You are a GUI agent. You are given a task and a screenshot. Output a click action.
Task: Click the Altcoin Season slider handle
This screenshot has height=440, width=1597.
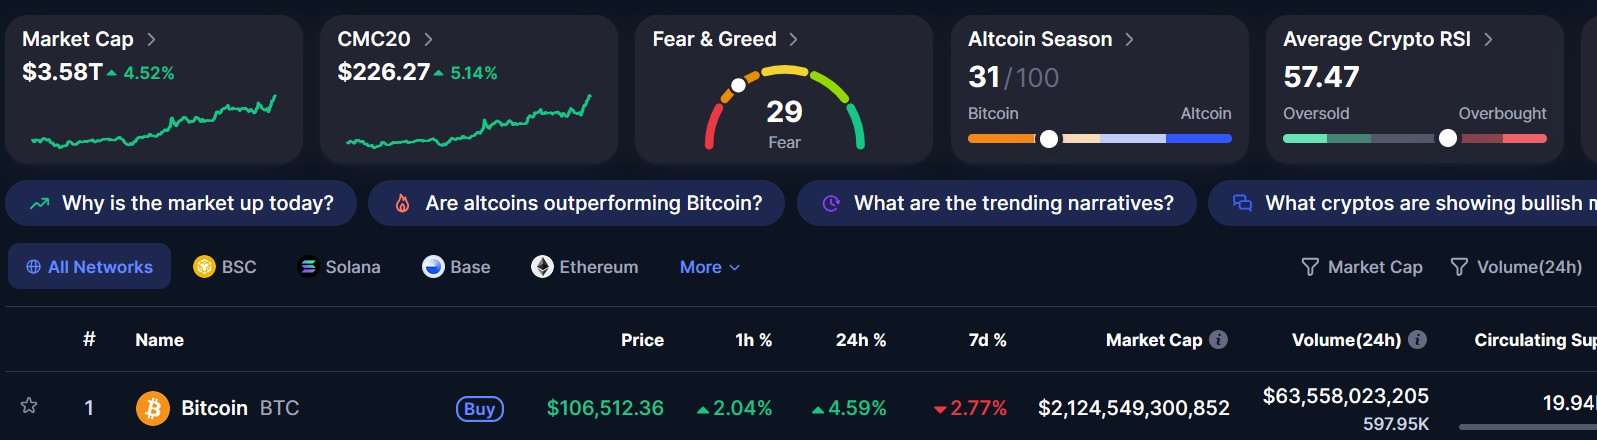(x=1048, y=139)
